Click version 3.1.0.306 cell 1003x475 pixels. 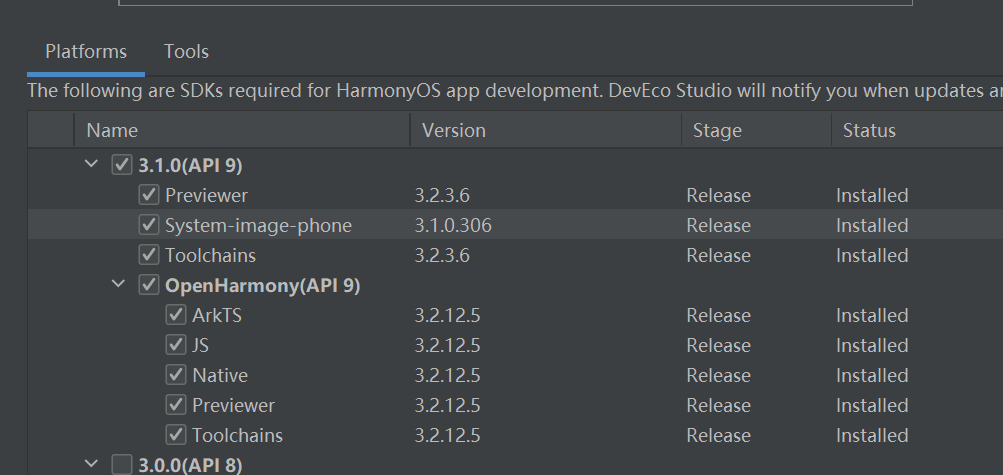pyautogui.click(x=453, y=225)
